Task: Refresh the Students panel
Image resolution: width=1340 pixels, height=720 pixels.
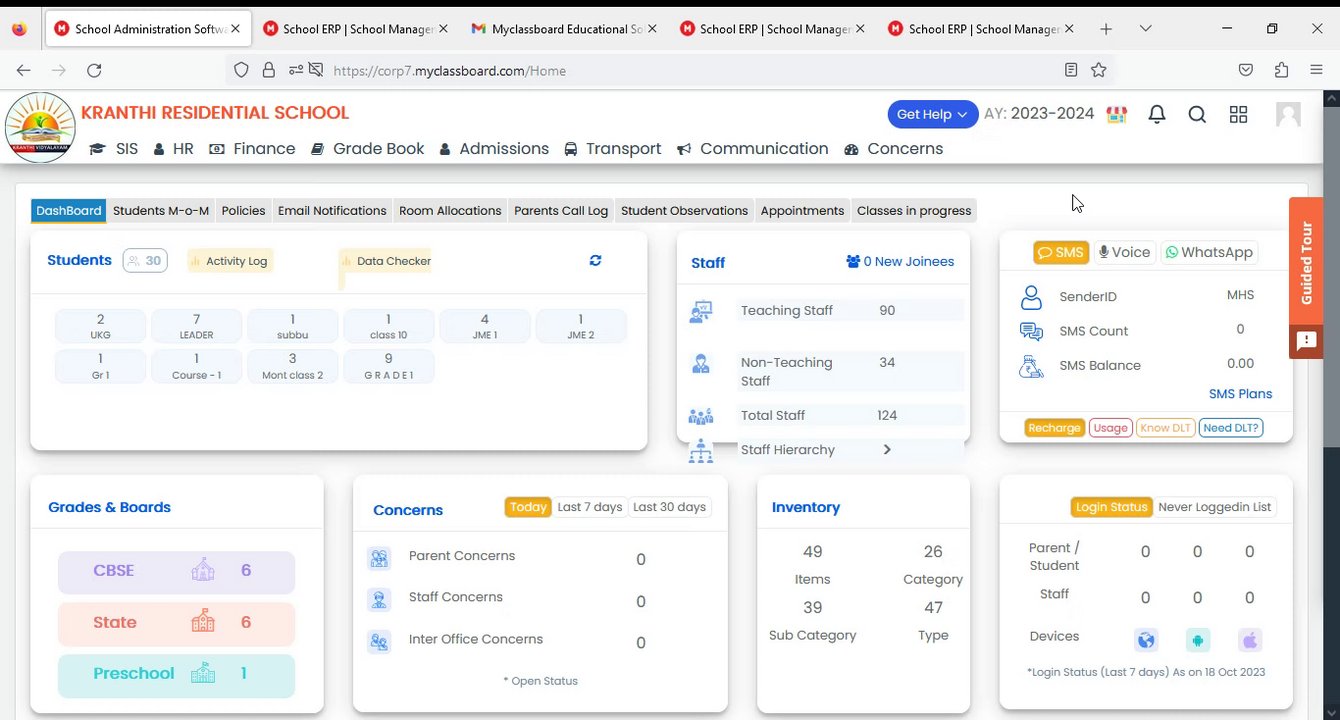Action: (595, 260)
